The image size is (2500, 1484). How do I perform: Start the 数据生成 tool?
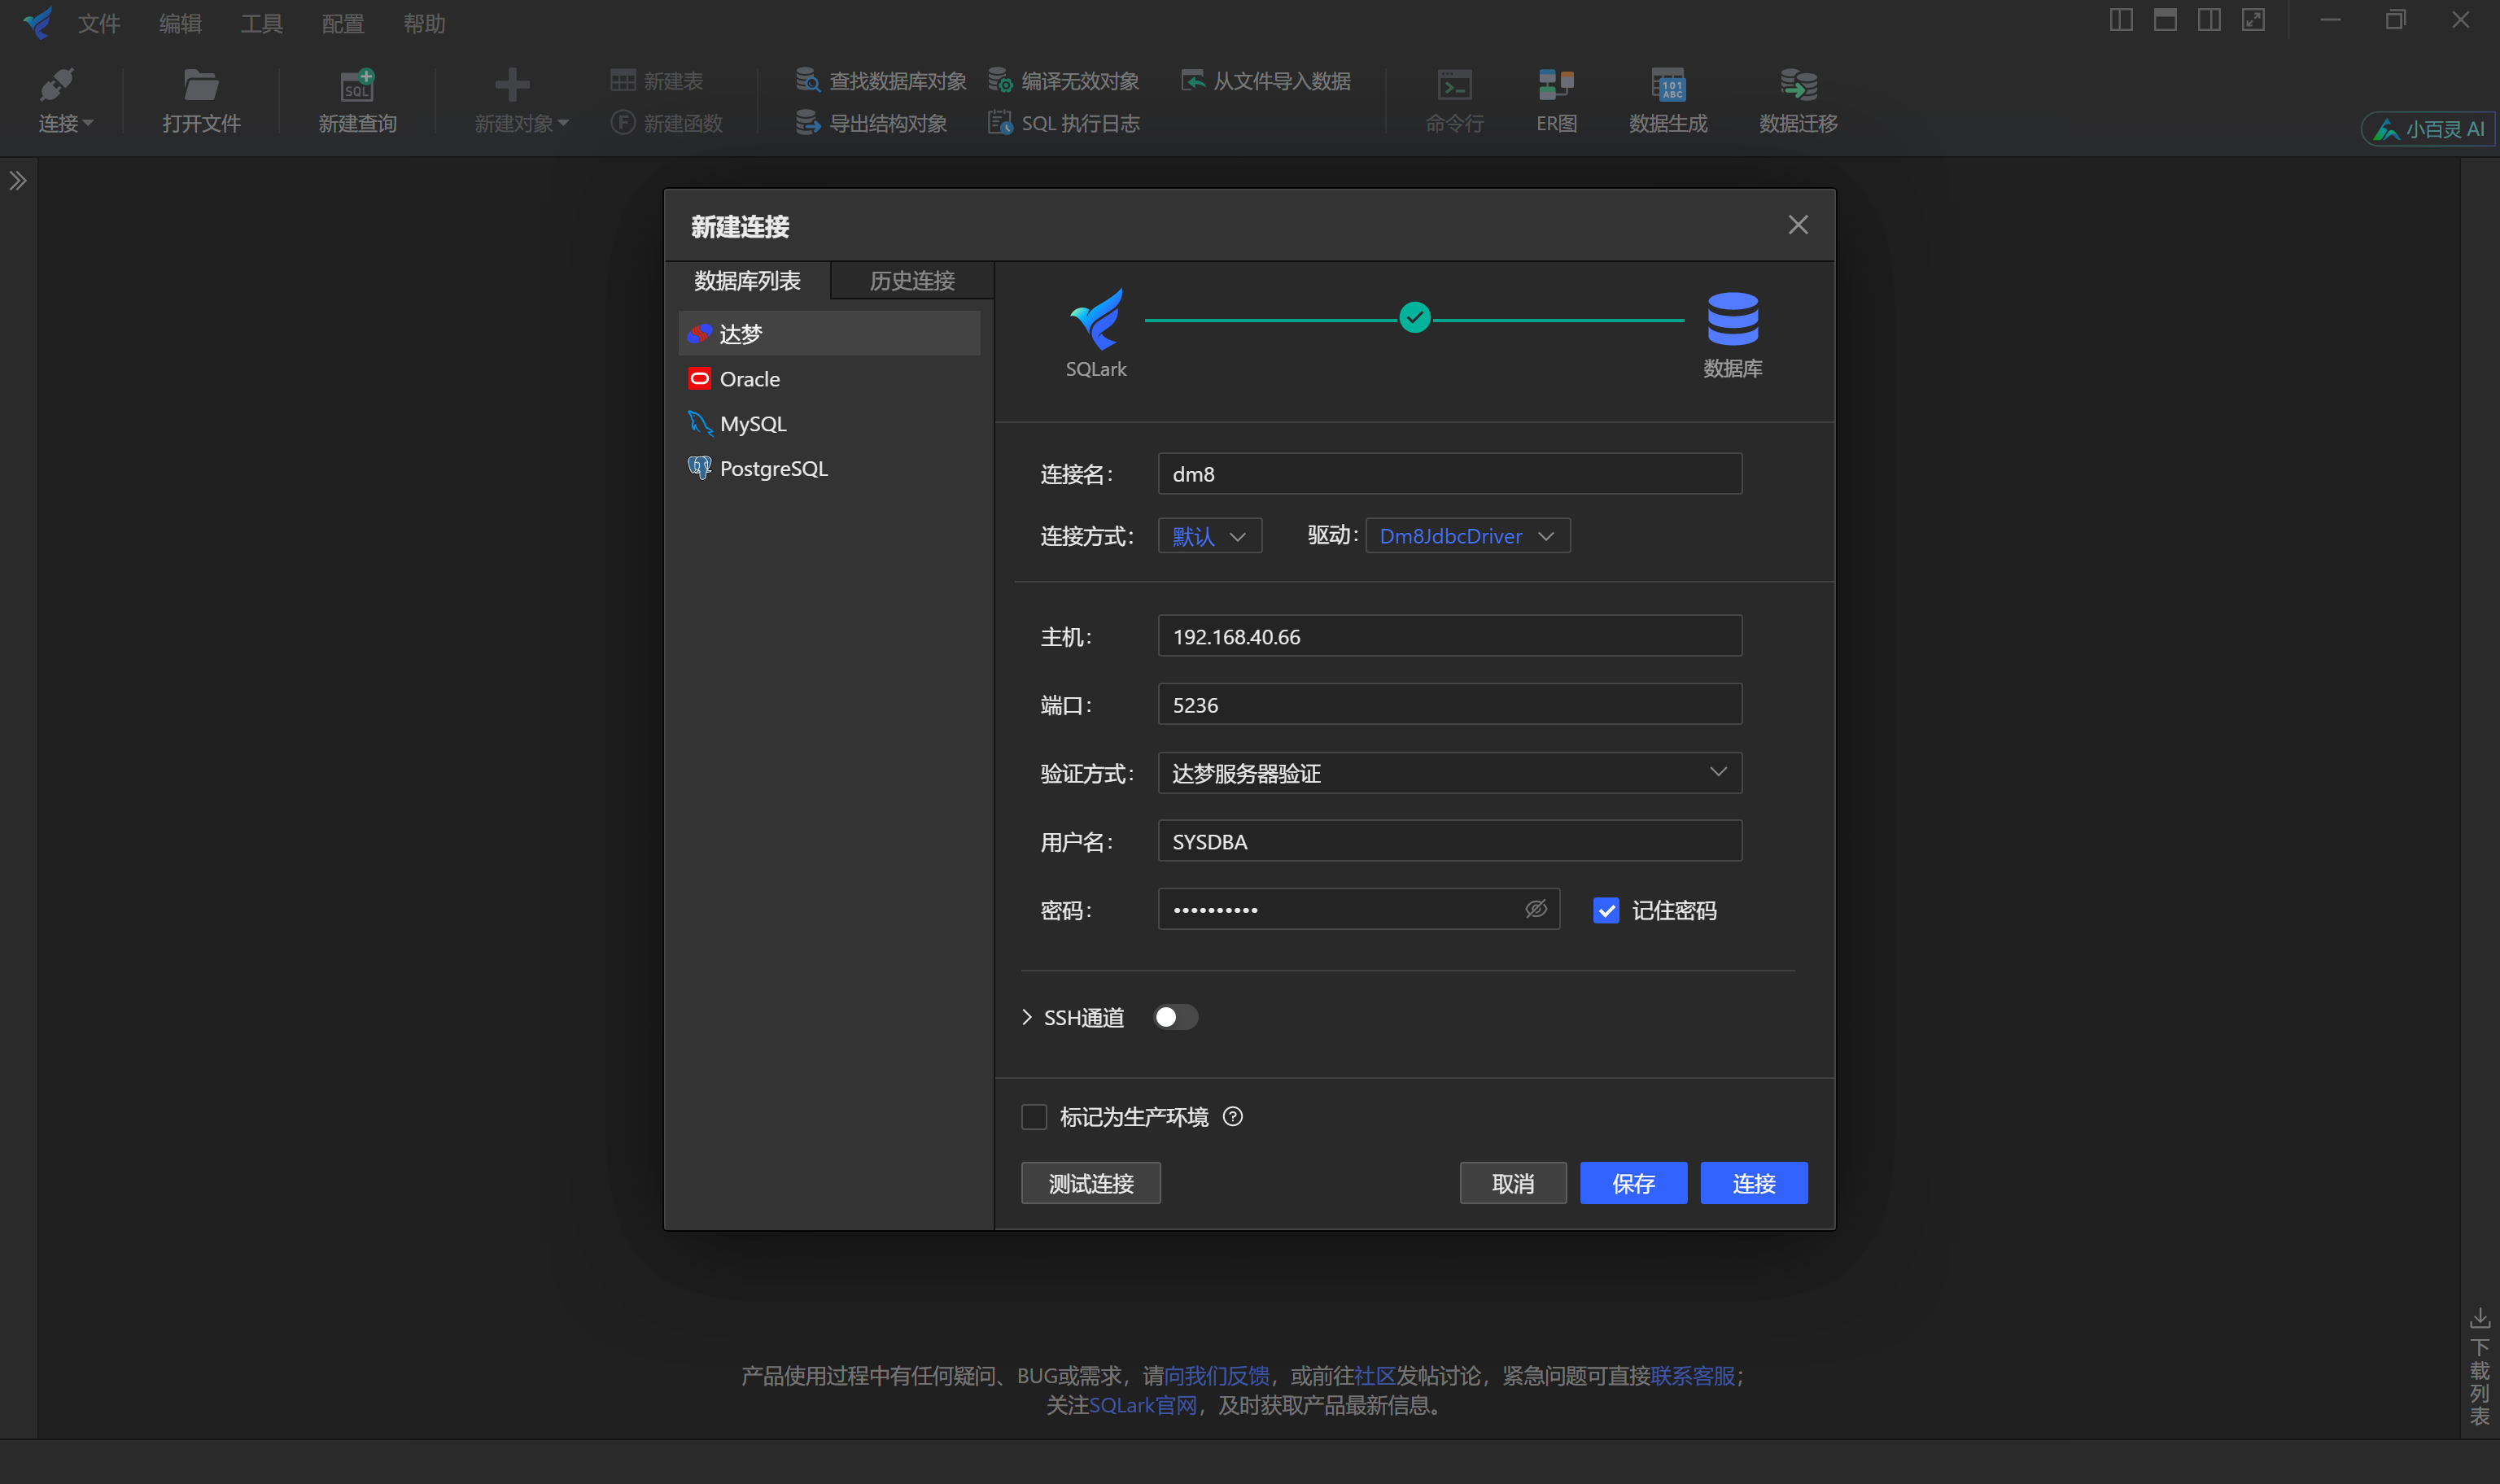point(1667,98)
